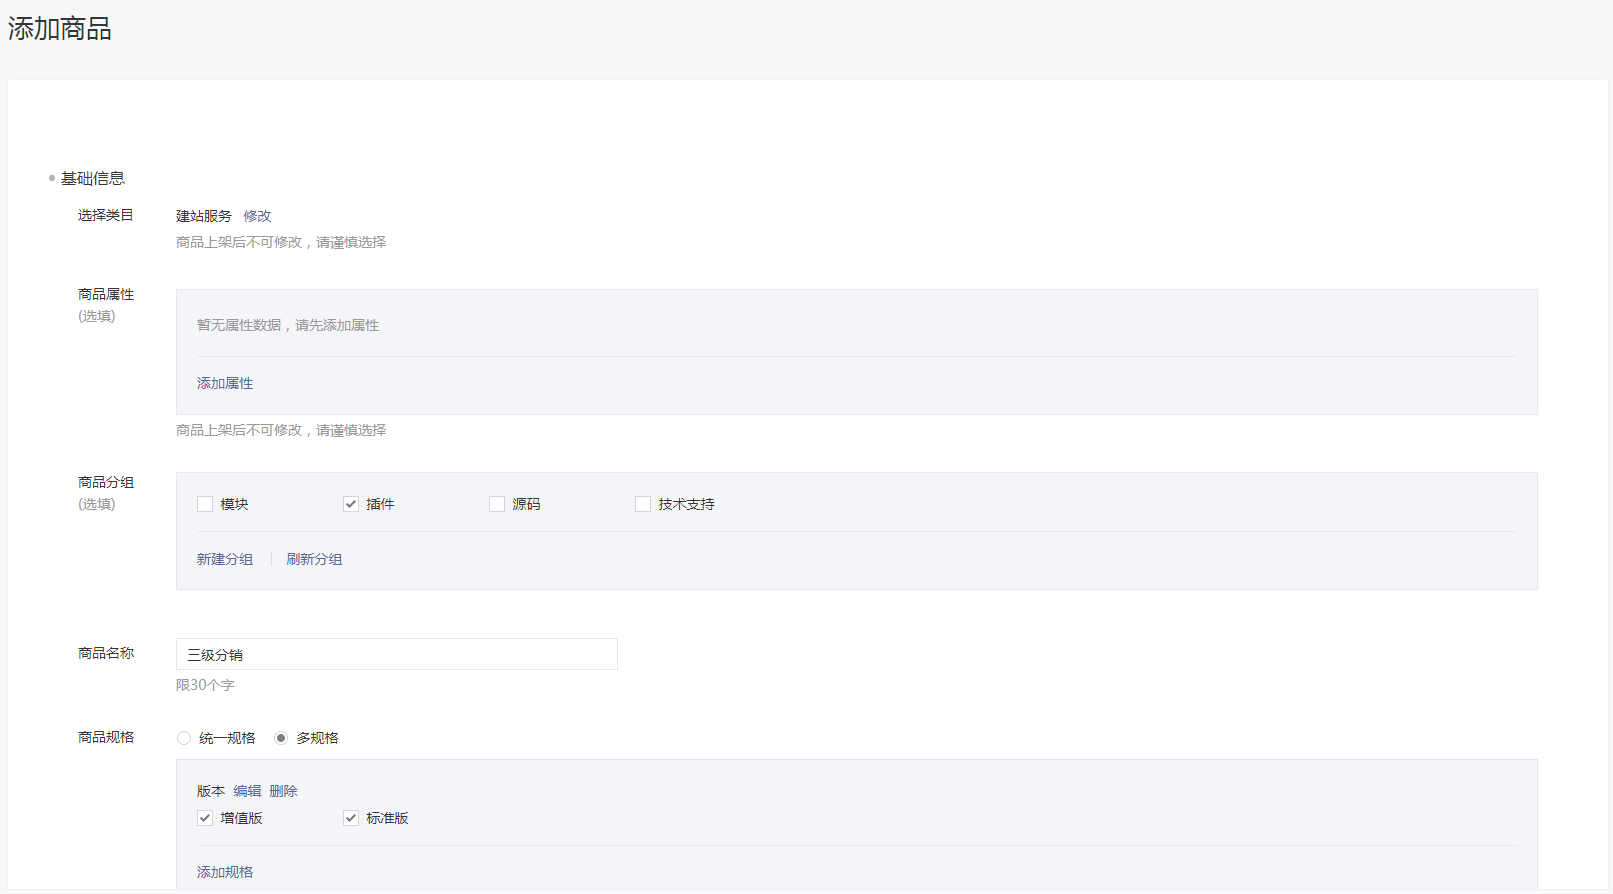This screenshot has width=1613, height=894.
Task: Toggle the 标准版 checkbox
Action: click(x=351, y=818)
